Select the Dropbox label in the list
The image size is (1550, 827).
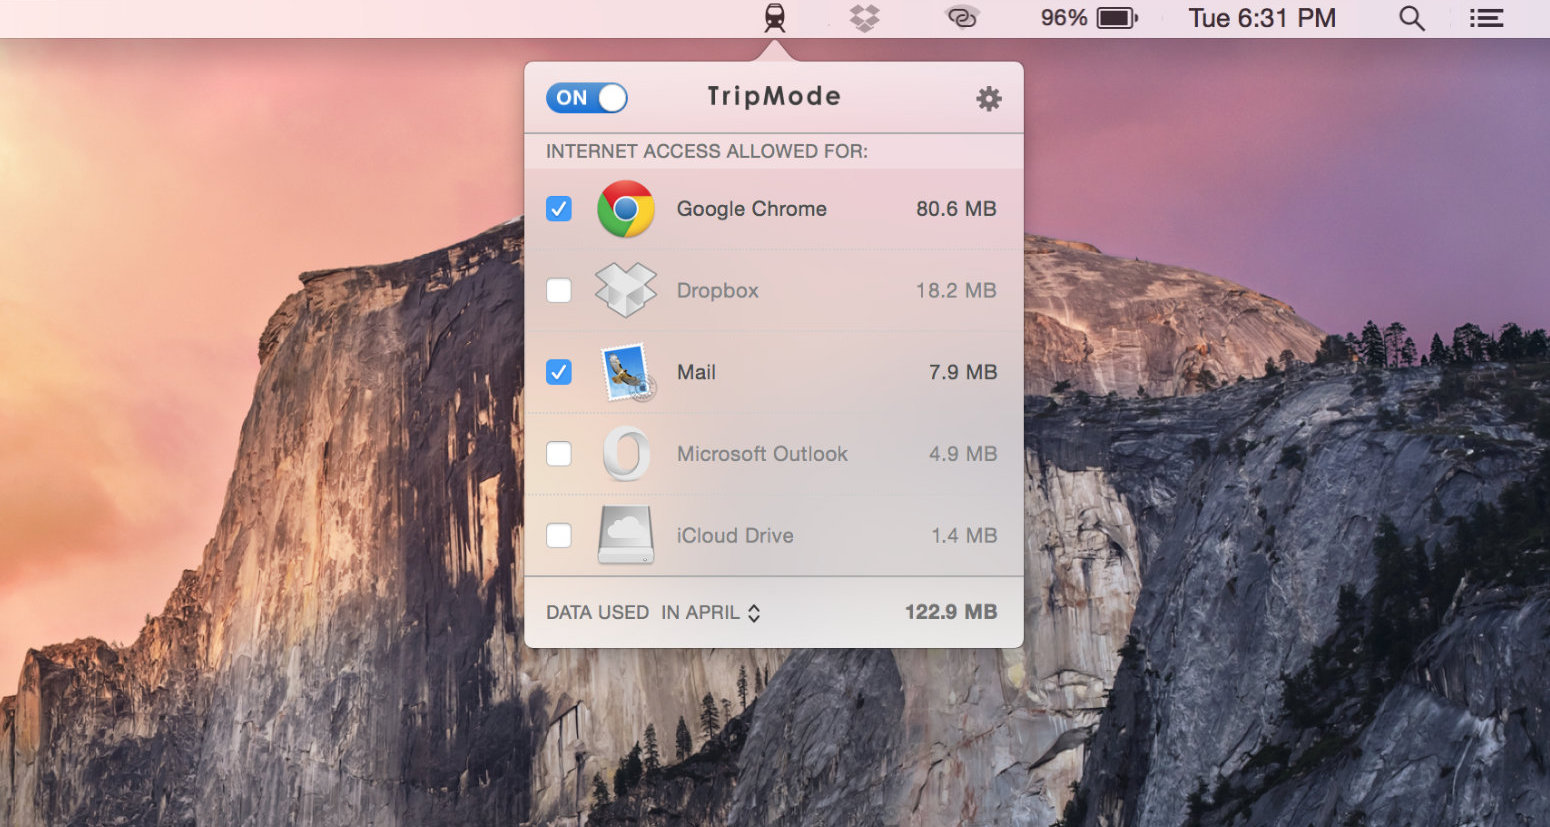pos(718,291)
